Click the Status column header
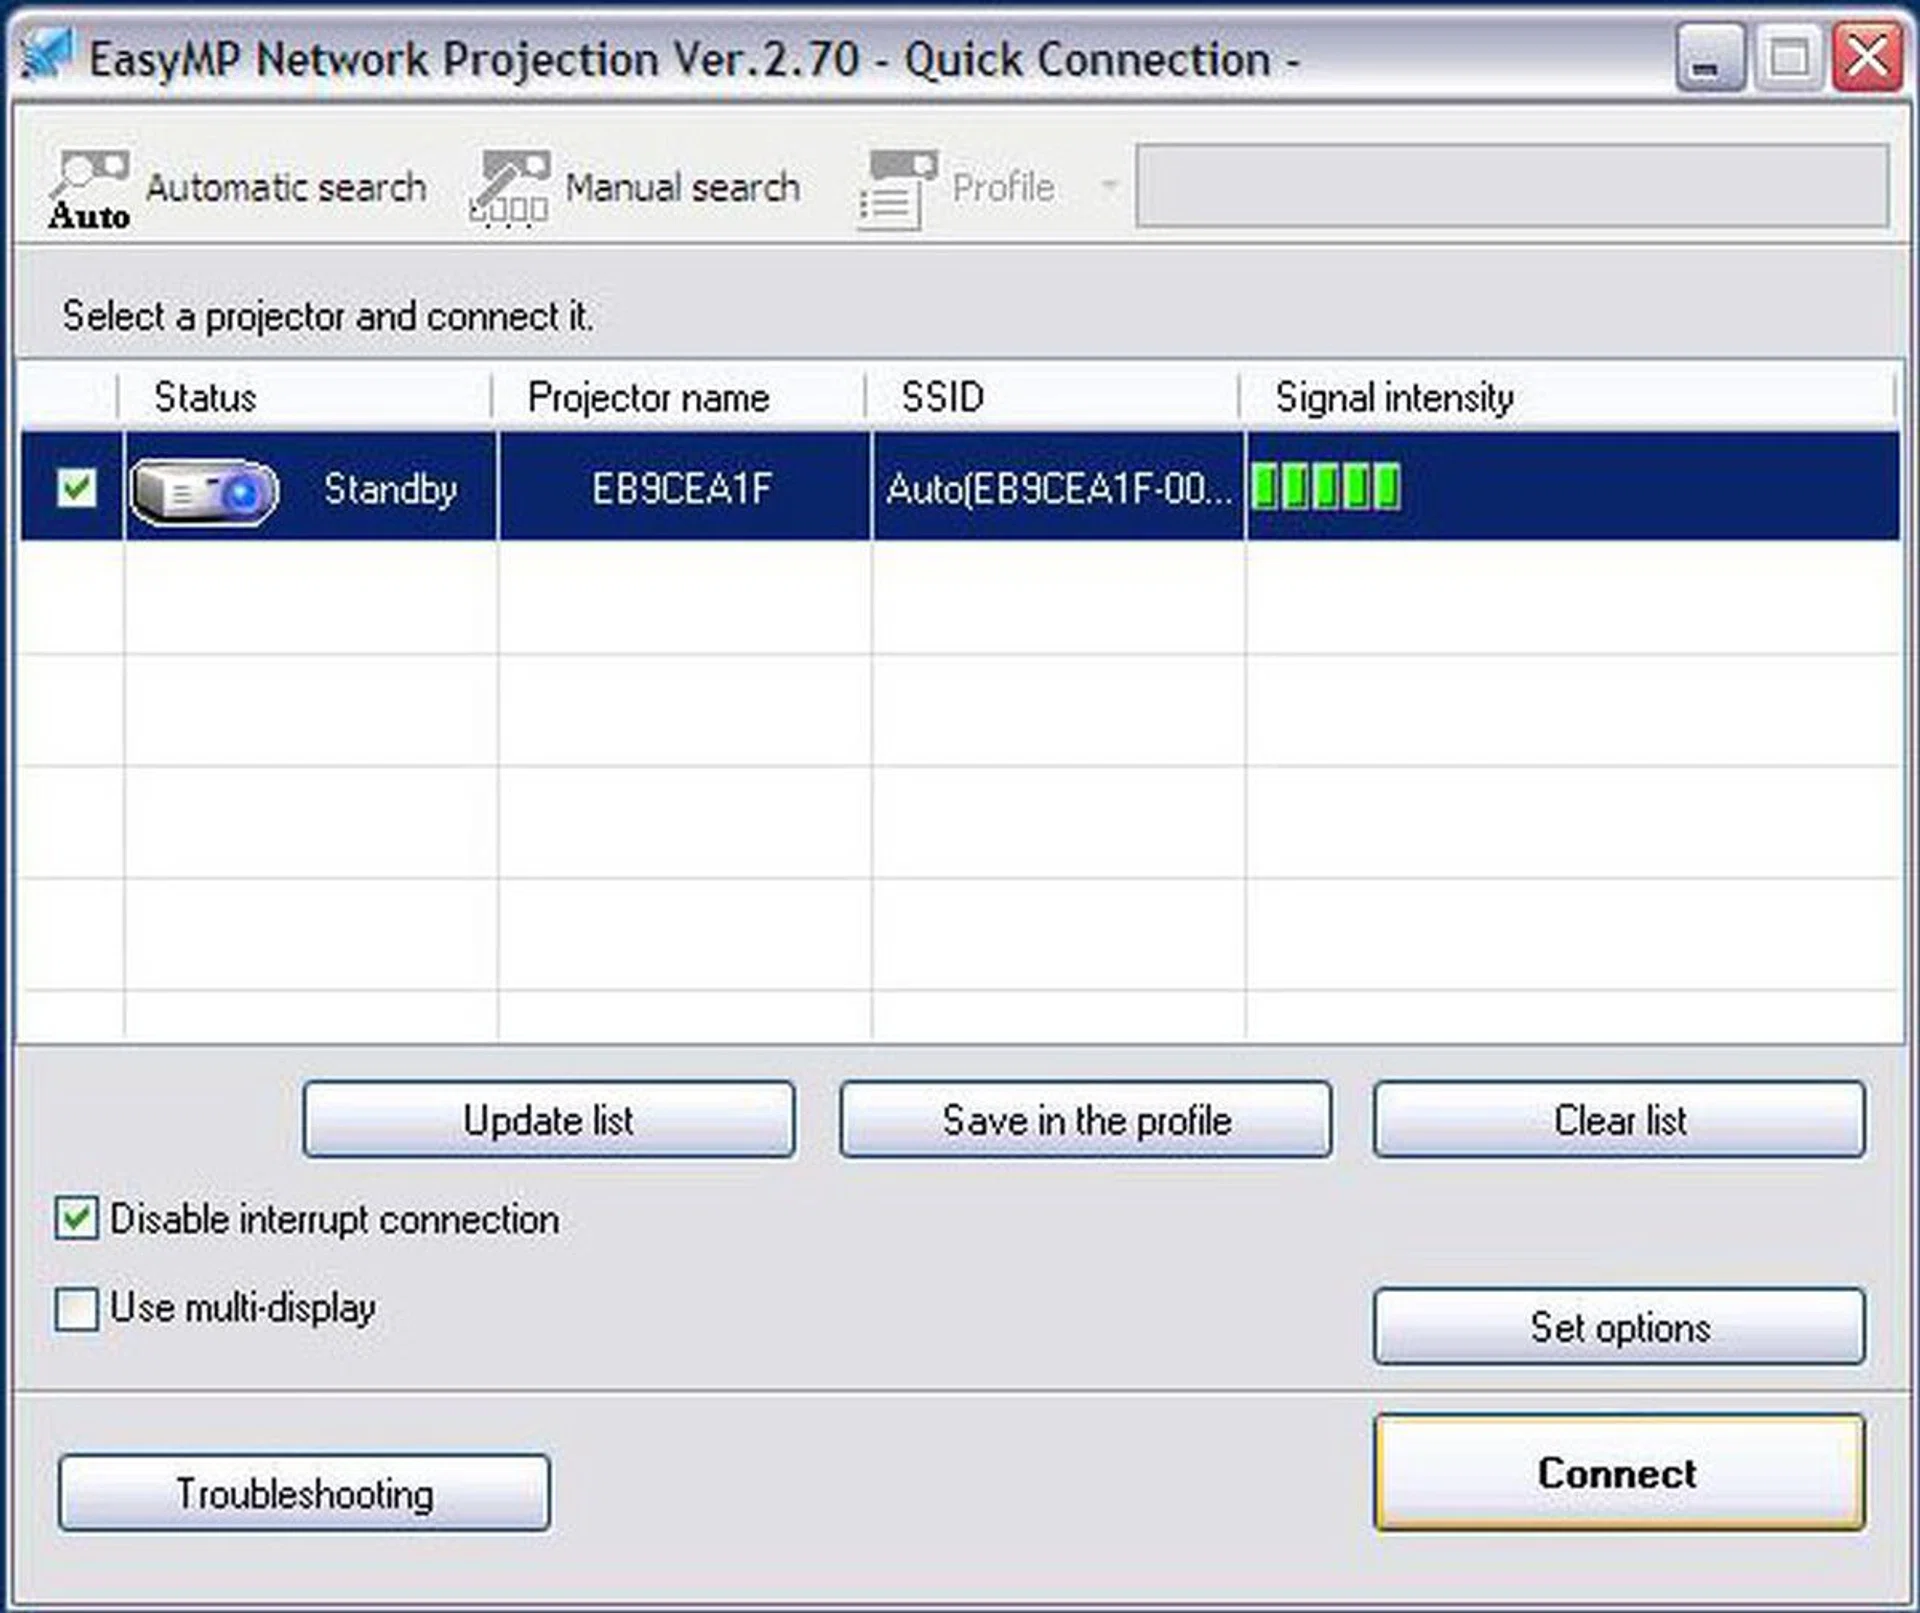The width and height of the screenshot is (1920, 1613). pyautogui.click(x=205, y=396)
